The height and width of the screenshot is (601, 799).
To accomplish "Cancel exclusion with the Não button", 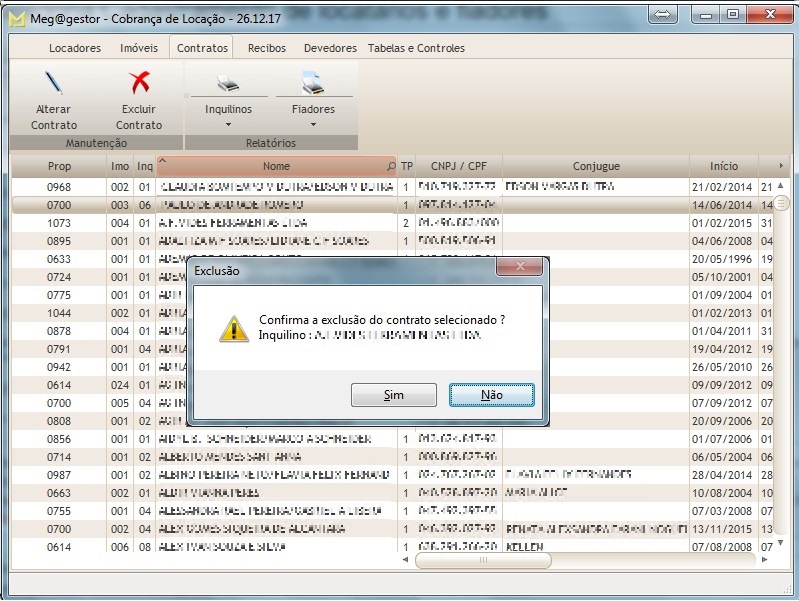I will click(492, 395).
